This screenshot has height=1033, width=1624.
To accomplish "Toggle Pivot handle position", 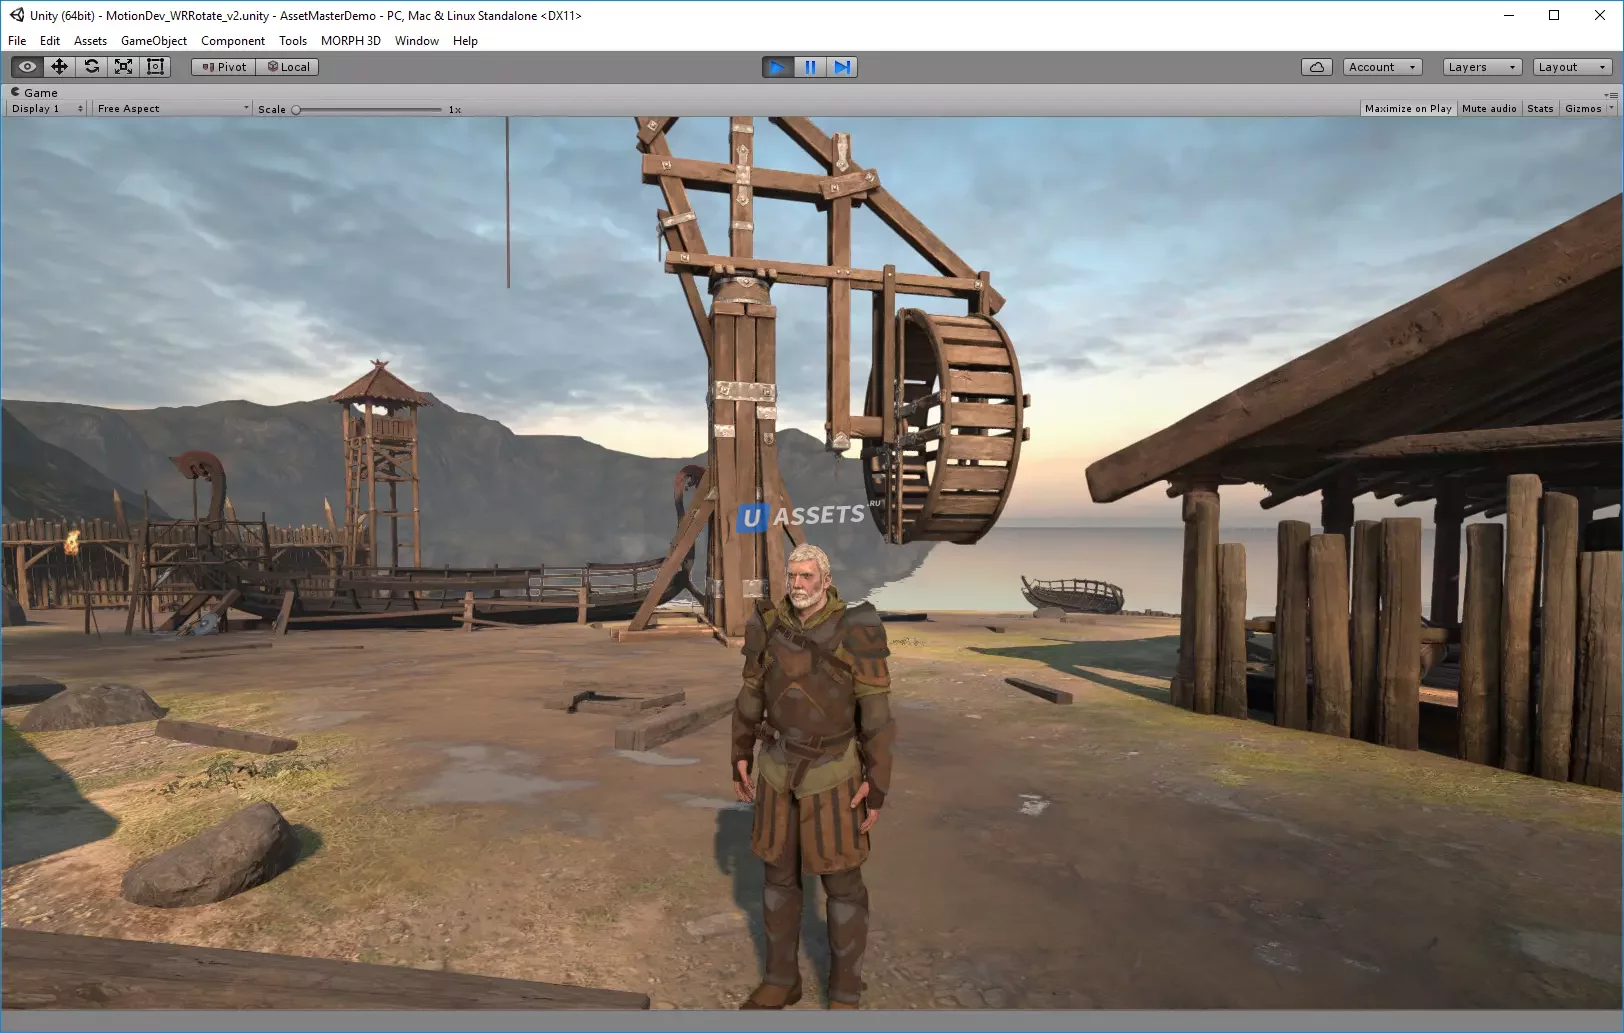I will 224,67.
